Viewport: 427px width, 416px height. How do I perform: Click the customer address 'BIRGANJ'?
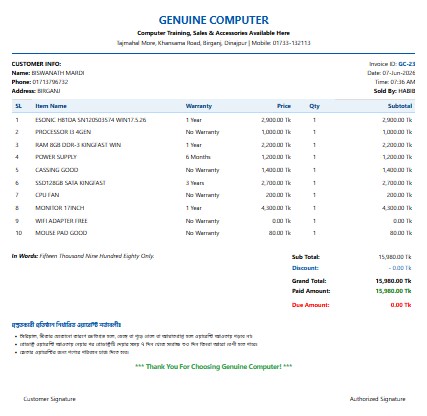pos(49,91)
